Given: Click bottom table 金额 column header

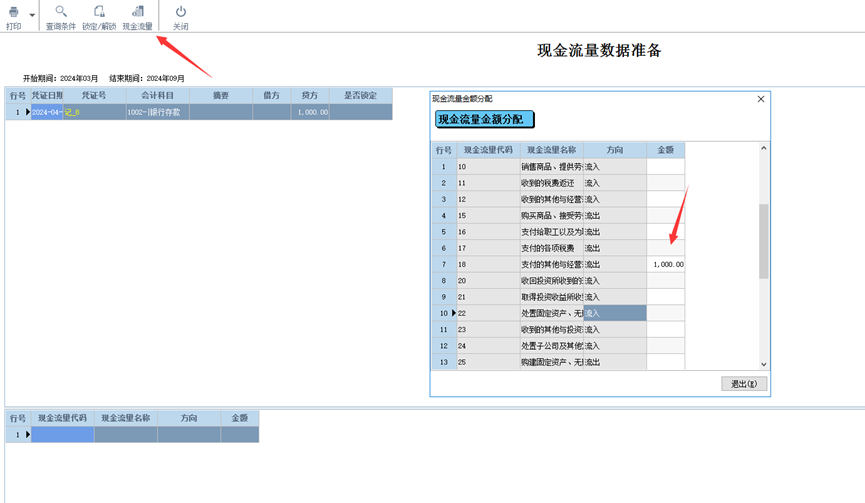Looking at the screenshot, I should coord(239,418).
